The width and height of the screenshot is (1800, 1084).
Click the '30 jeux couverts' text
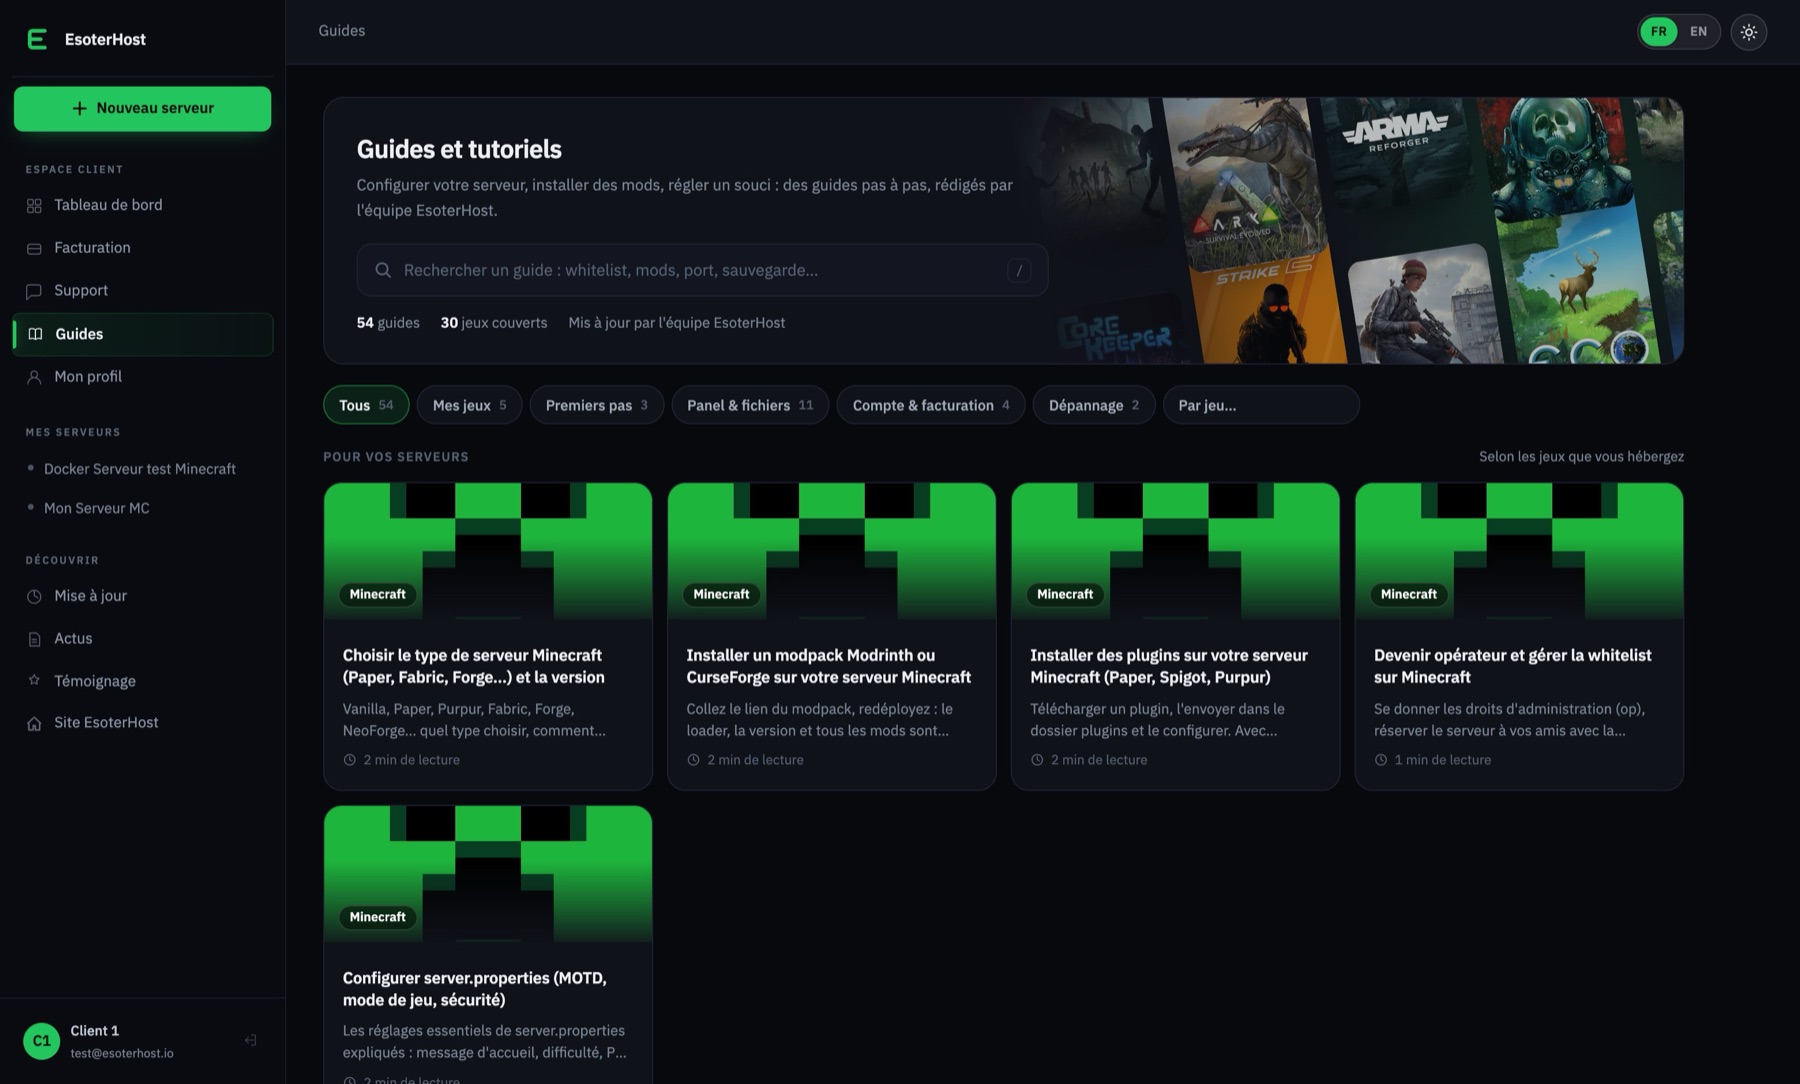click(494, 323)
